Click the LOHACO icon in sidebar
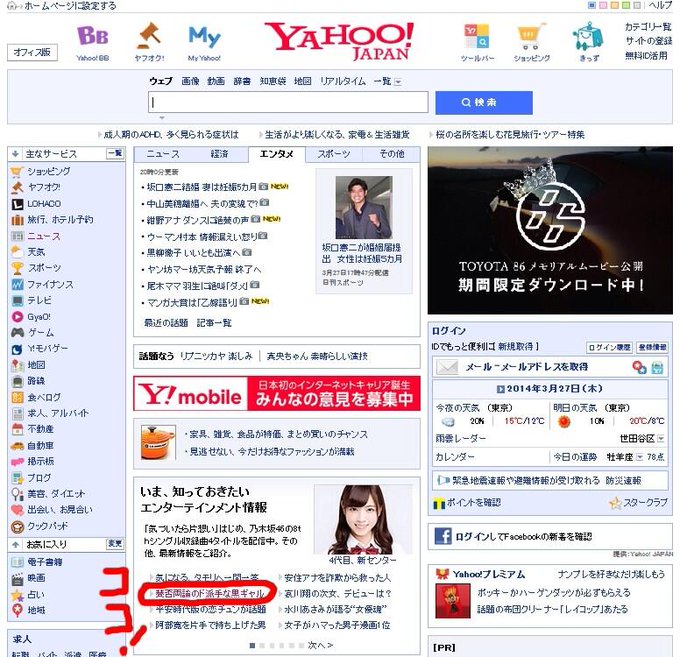Viewport: 680px width, 657px height. coord(17,204)
